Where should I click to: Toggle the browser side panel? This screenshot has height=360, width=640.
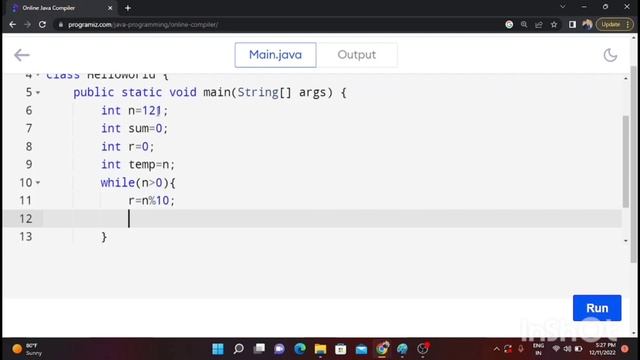click(572, 24)
